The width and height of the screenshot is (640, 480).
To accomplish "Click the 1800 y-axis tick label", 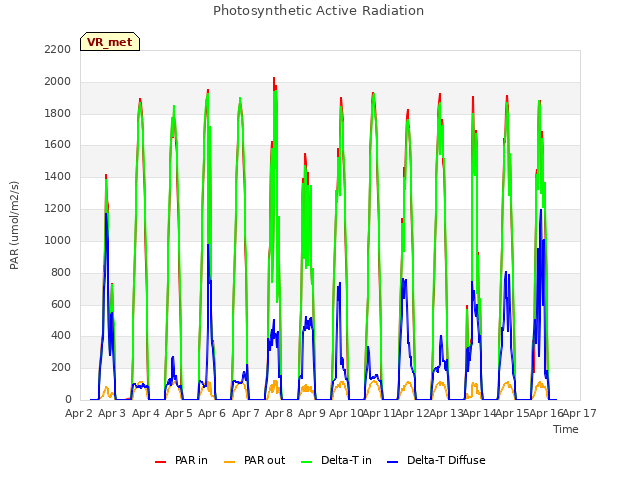I will pyautogui.click(x=58, y=113).
